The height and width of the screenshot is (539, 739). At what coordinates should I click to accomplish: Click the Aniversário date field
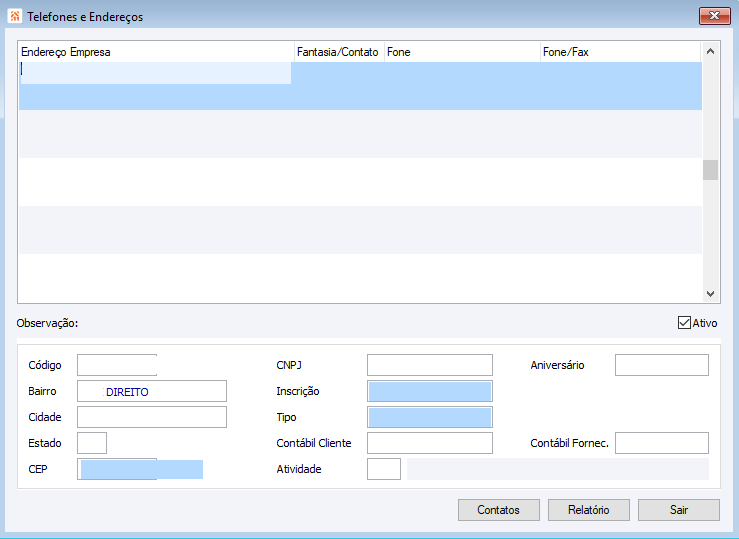pos(662,365)
